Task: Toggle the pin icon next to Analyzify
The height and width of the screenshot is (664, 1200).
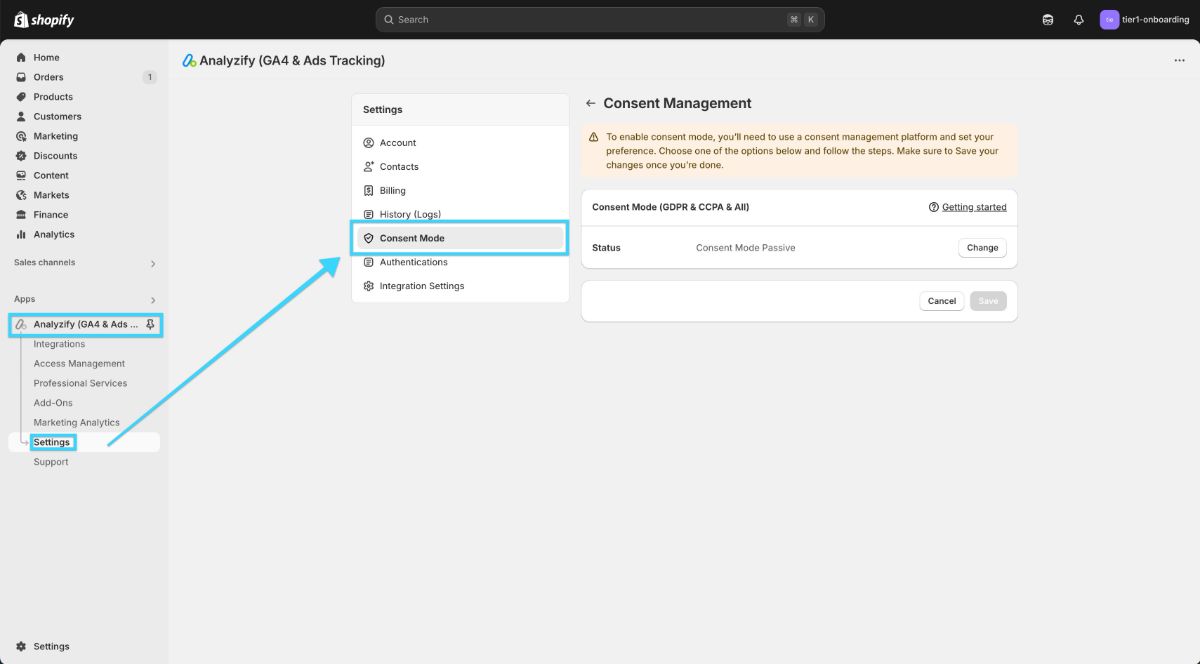Action: [150, 325]
